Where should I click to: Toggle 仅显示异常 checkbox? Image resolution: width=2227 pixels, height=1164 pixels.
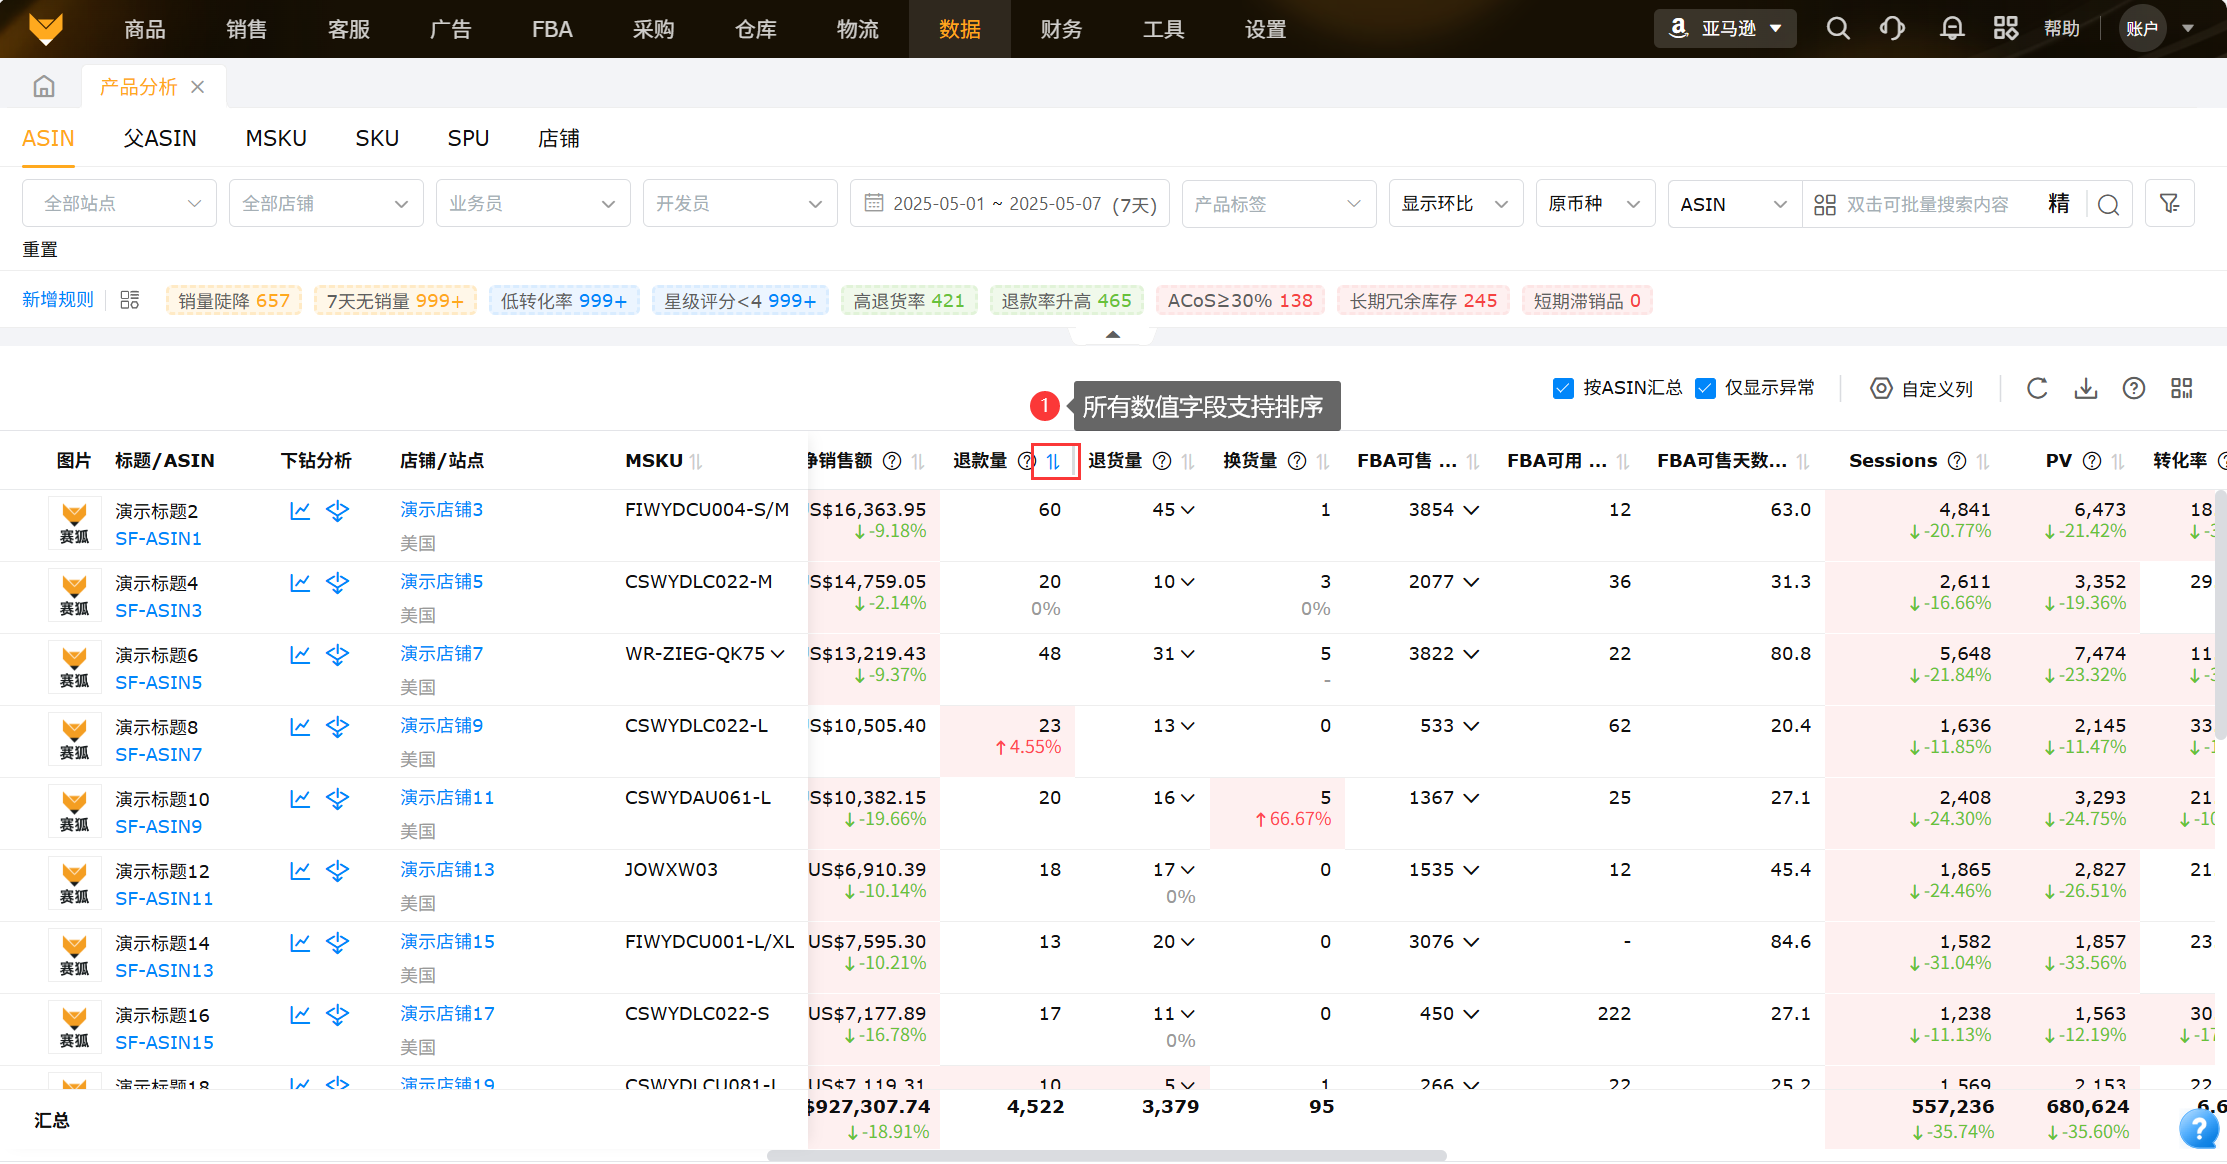pos(1706,388)
